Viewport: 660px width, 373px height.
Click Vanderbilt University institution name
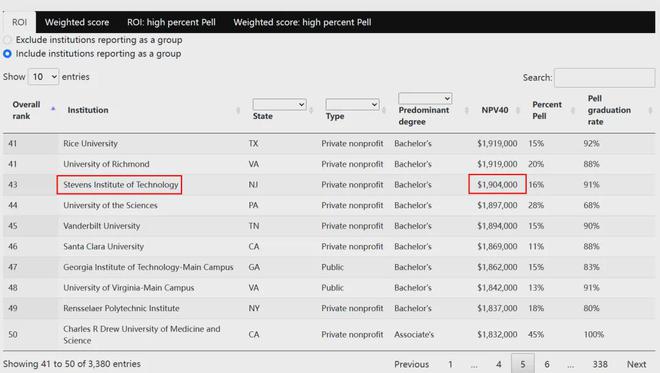(x=101, y=226)
